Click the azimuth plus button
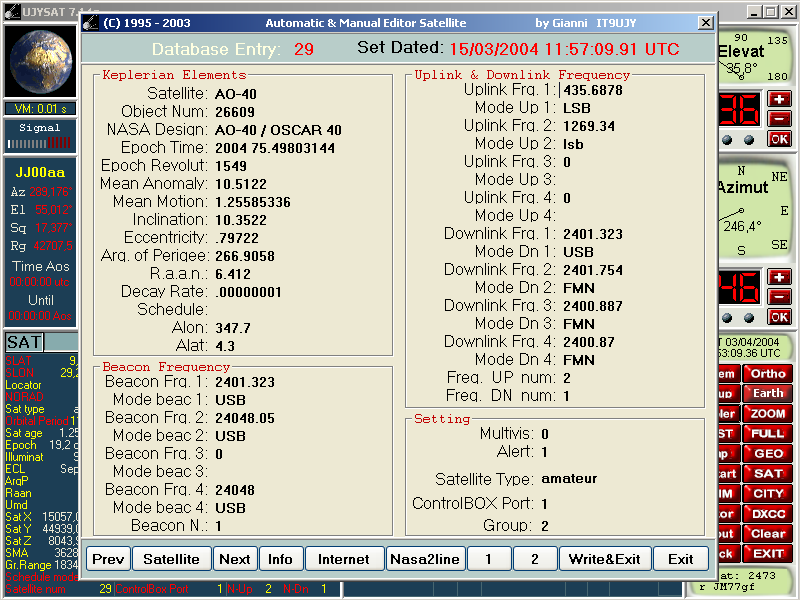This screenshot has height=600, width=800. [x=779, y=277]
